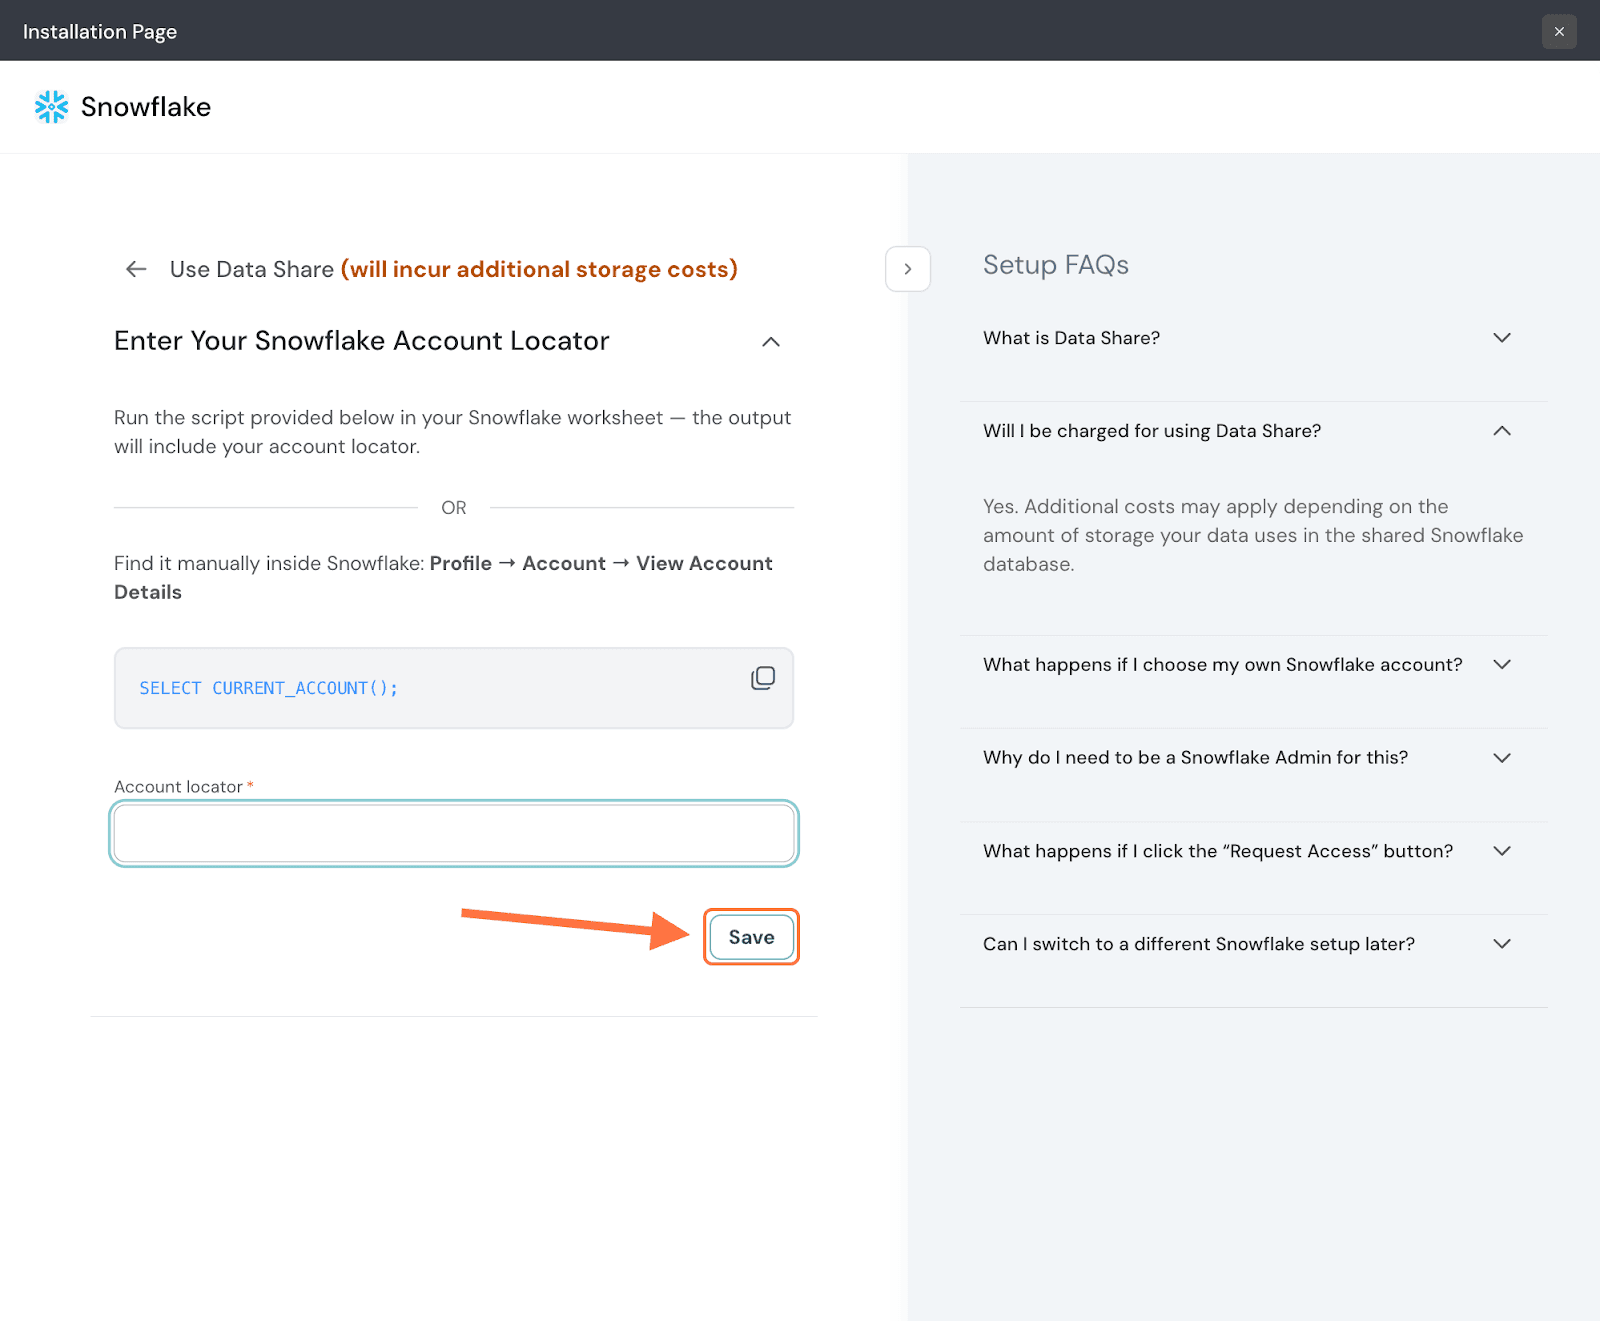Viewport: 1600px width, 1321px height.
Task: Click the Setup FAQs heading
Action: (1055, 265)
